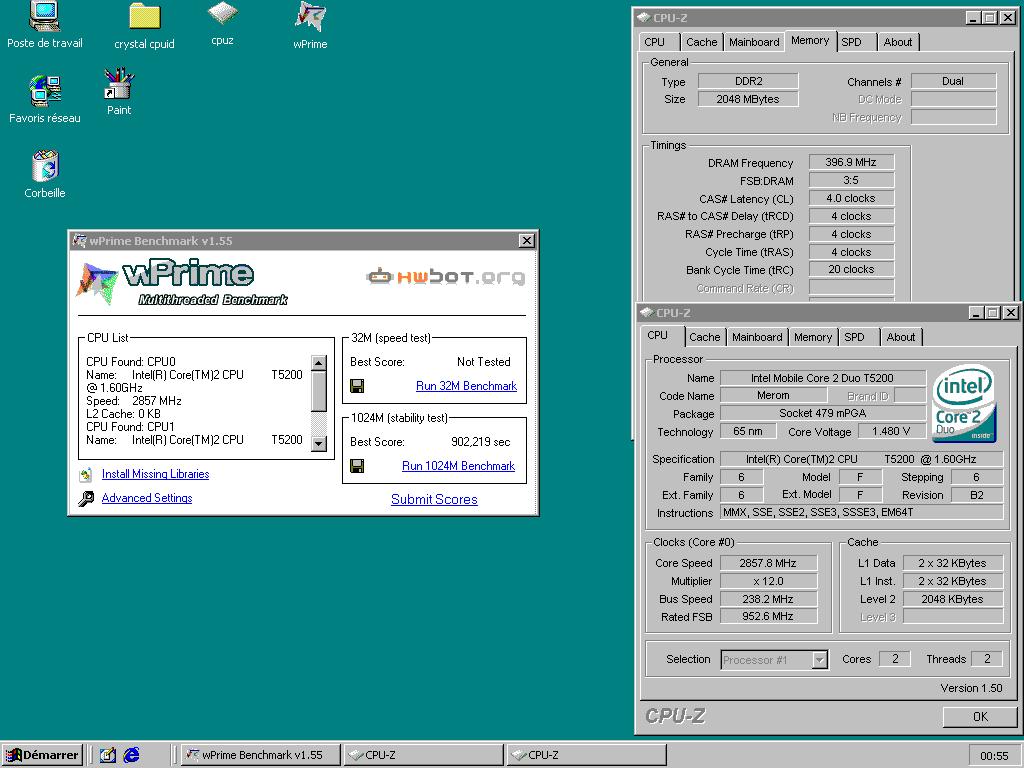This screenshot has width=1024, height=768.
Task: Open Mainboard tab in upper CPU-Z
Action: point(754,42)
